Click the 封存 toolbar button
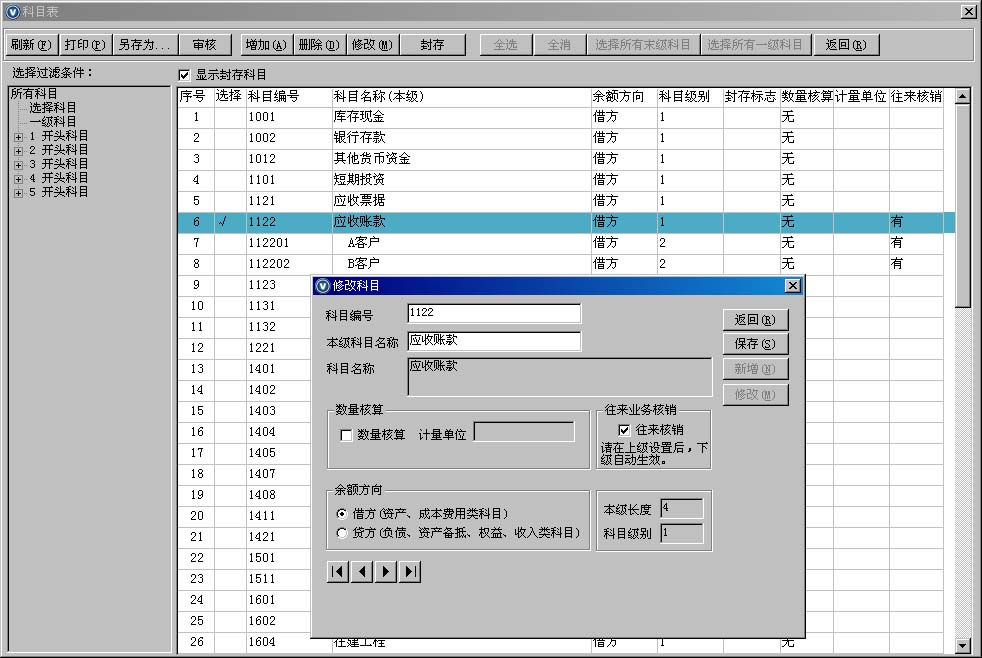Viewport: 982px width, 658px height. tap(432, 45)
